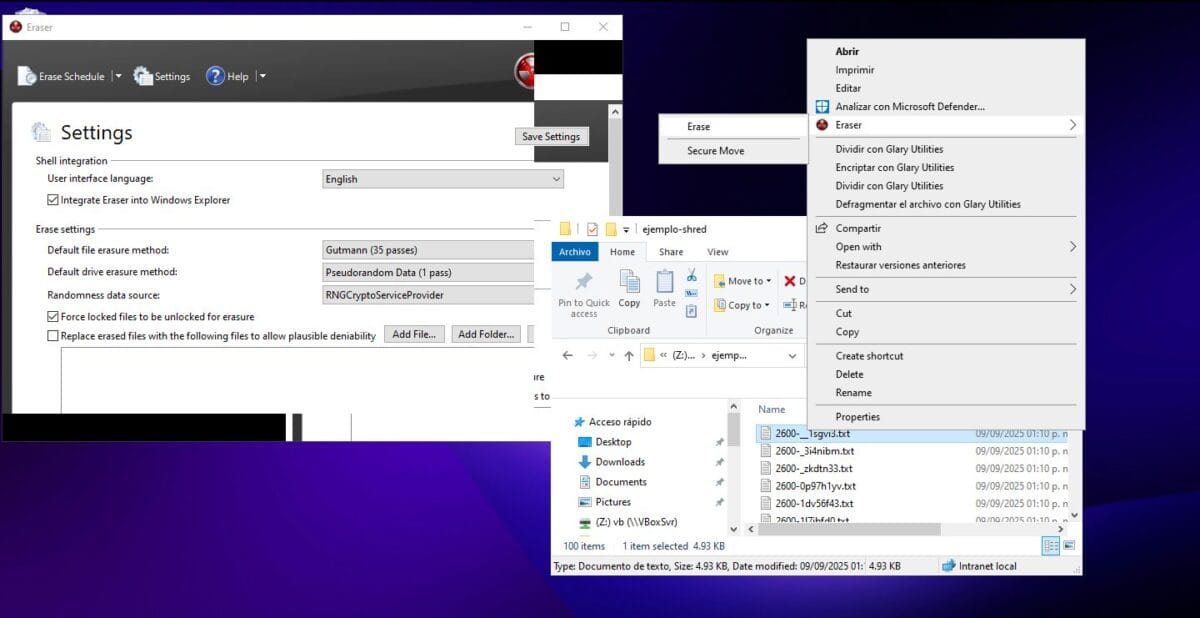This screenshot has width=1200, height=618.
Task: Click Explorer Up arrow
Action: pyautogui.click(x=629, y=355)
